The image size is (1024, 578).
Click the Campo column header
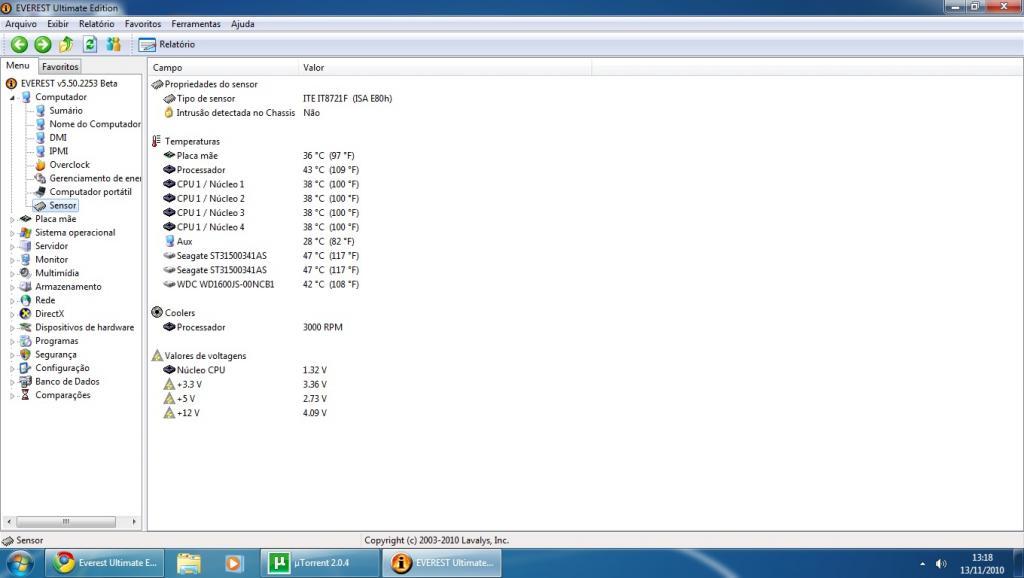point(223,67)
